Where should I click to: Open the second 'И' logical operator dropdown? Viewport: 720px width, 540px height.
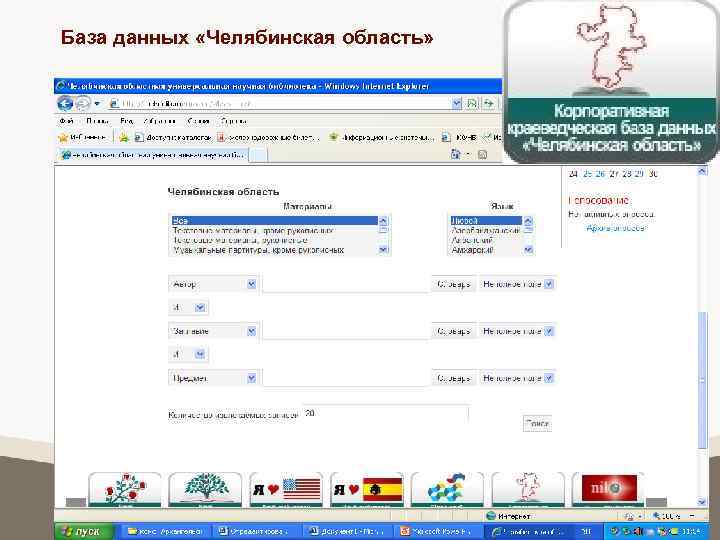[x=188, y=354]
